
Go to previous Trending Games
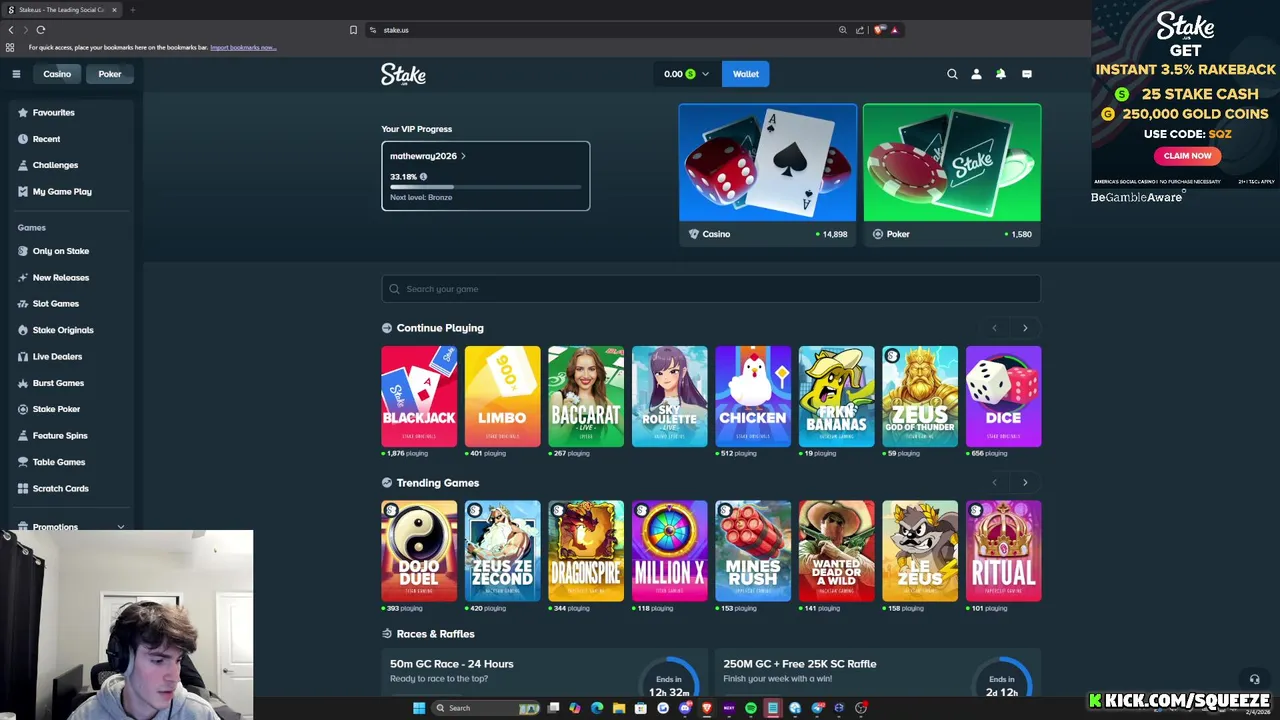pos(994,483)
